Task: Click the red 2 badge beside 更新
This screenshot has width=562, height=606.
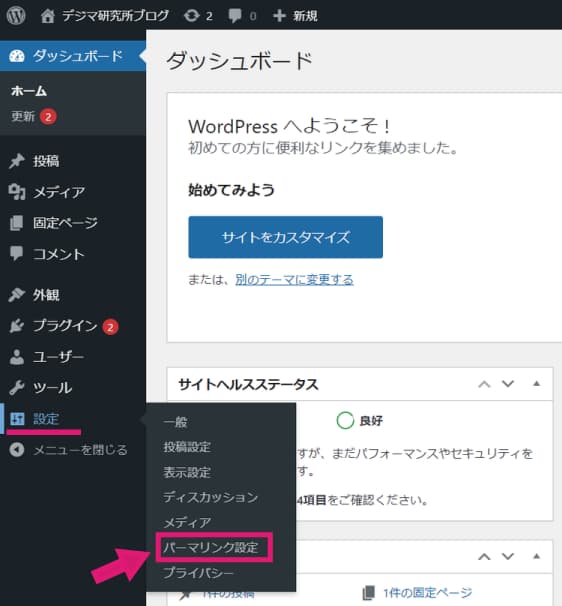Action: point(48,117)
